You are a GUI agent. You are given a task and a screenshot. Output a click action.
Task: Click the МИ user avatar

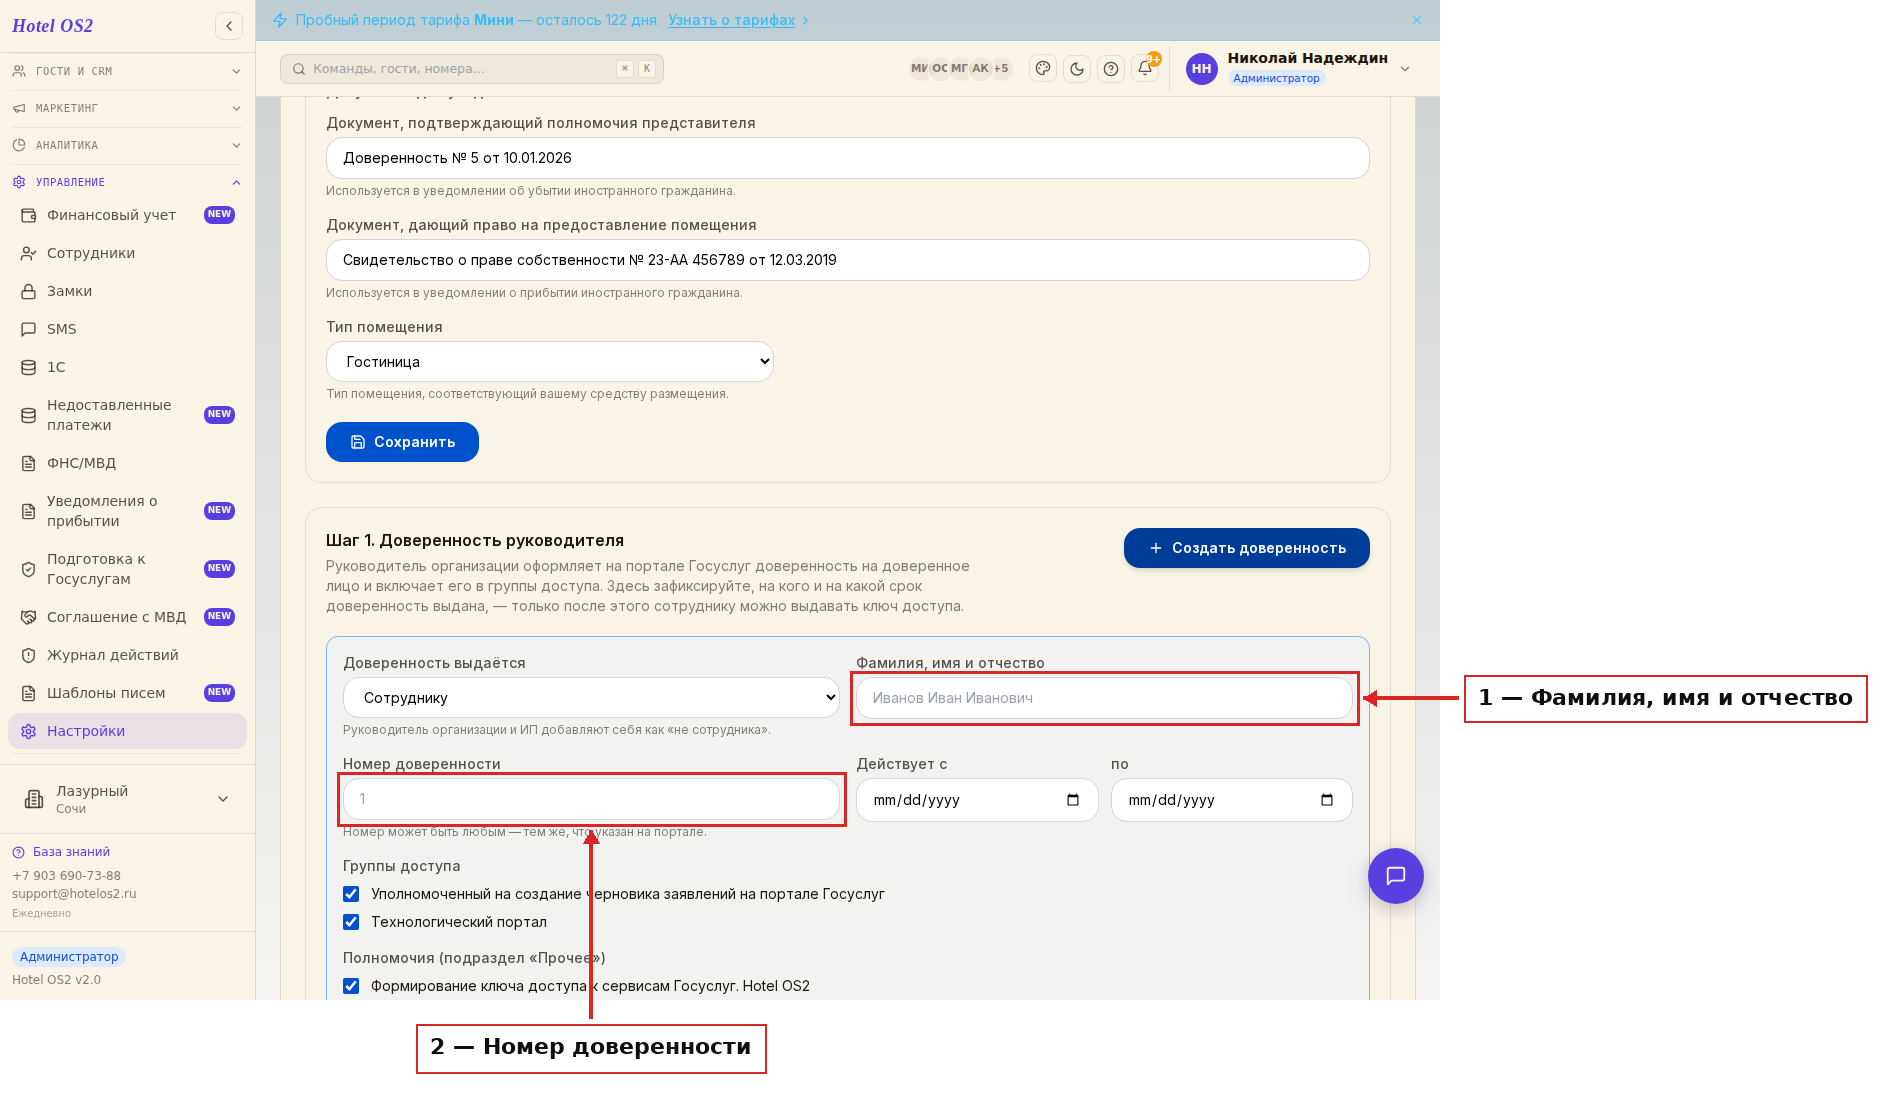pyautogui.click(x=919, y=69)
